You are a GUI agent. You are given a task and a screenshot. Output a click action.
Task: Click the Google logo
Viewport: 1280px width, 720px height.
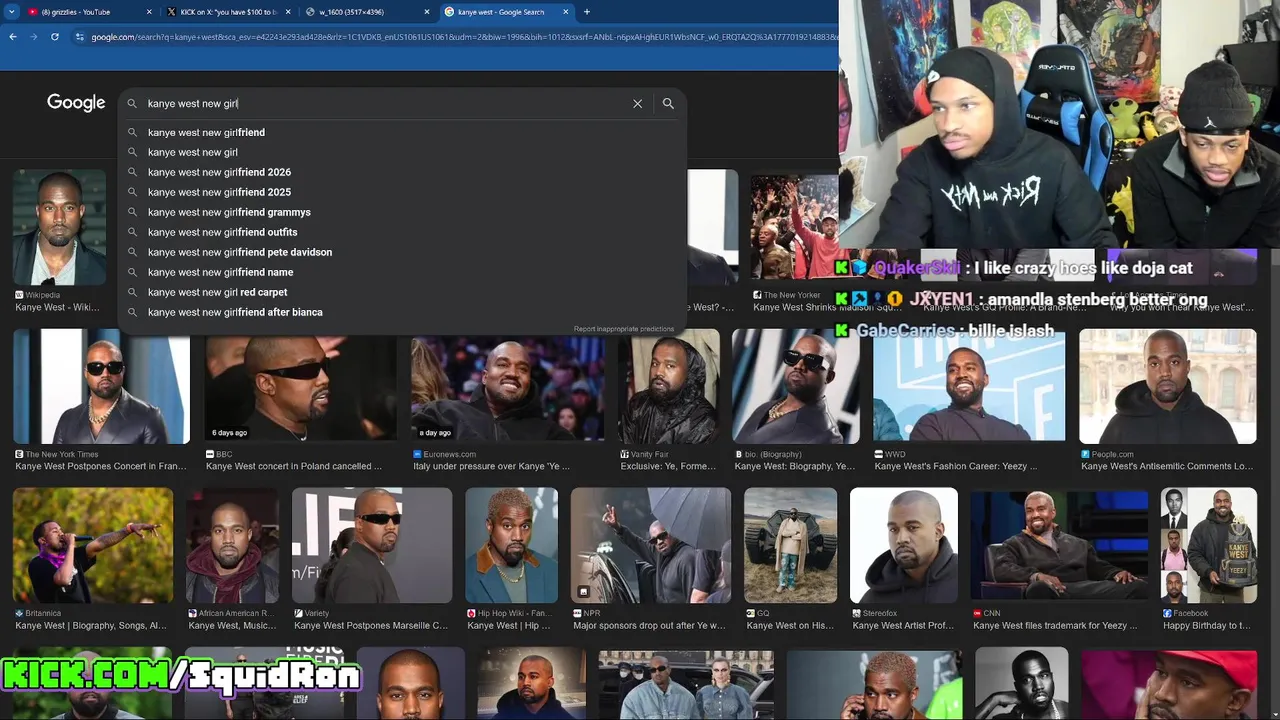pos(76,103)
